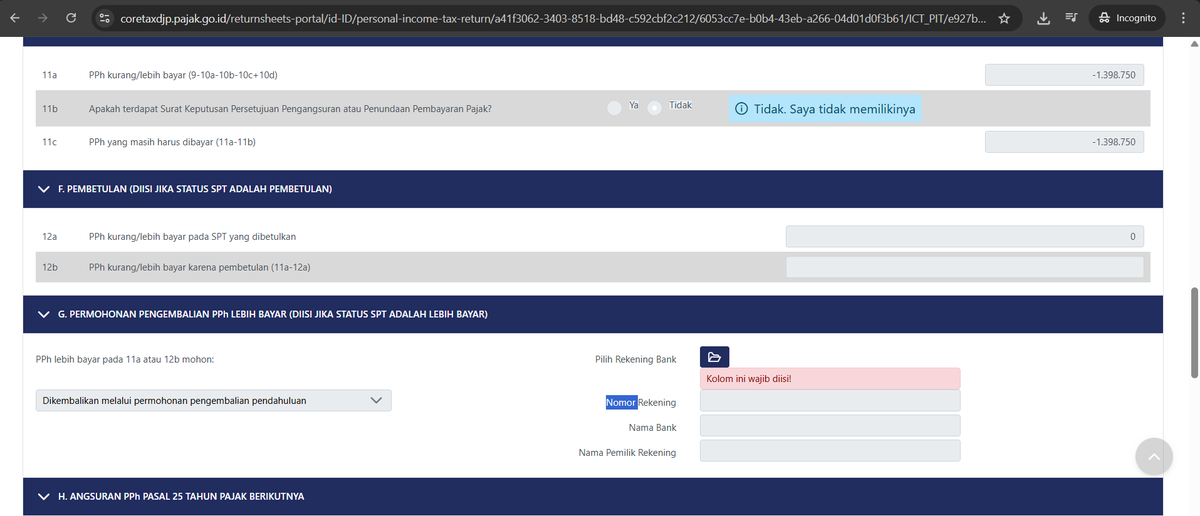The width and height of the screenshot is (1200, 516).
Task: Open browser downloads icon
Action: click(x=1042, y=18)
